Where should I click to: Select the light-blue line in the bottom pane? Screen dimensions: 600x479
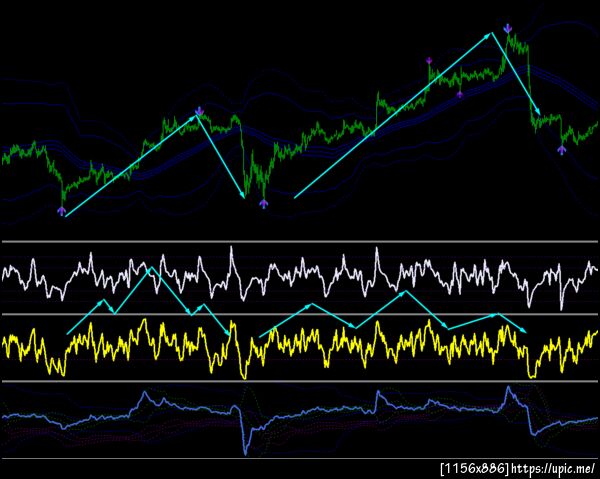coord(300,420)
